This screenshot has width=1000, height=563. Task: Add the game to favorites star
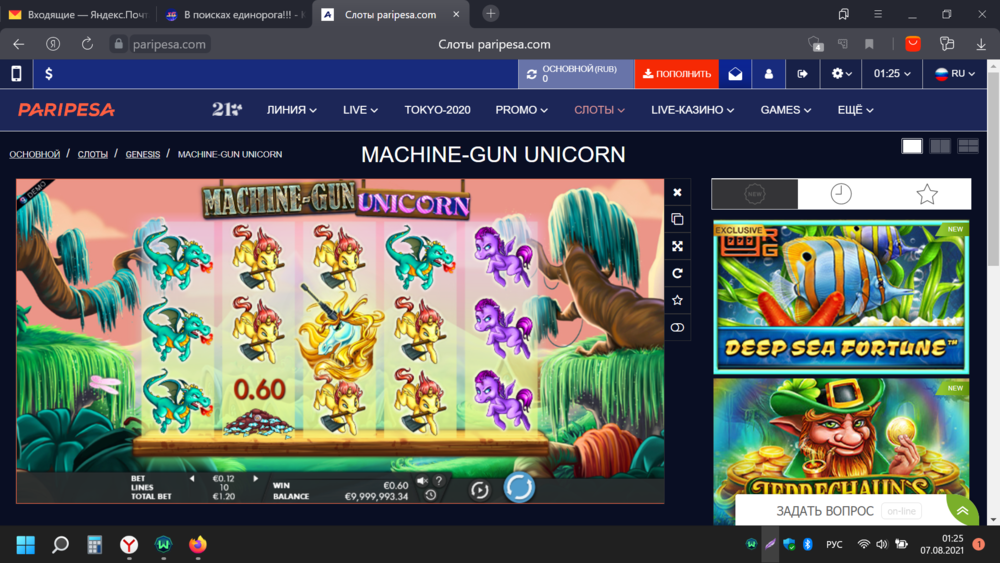[677, 300]
